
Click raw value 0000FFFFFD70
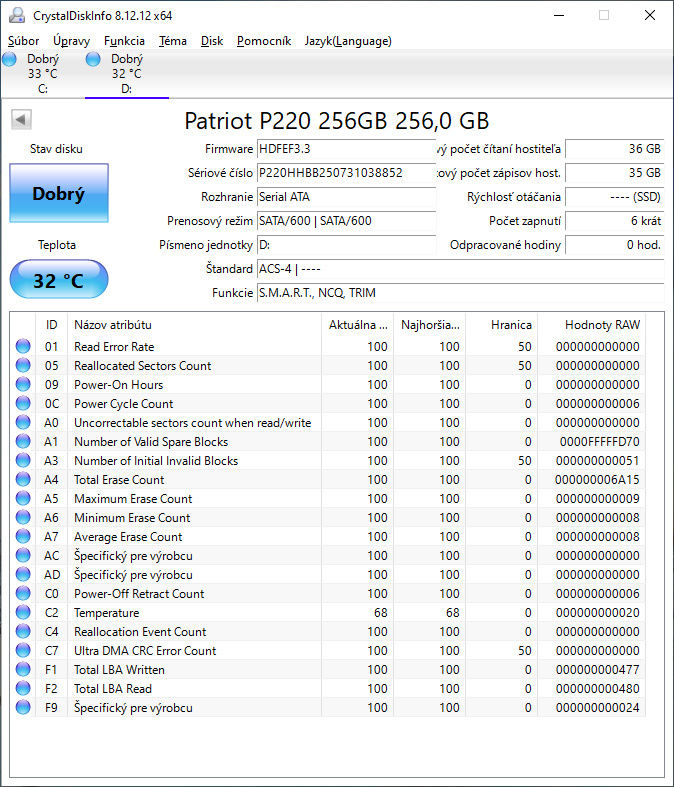pos(600,442)
